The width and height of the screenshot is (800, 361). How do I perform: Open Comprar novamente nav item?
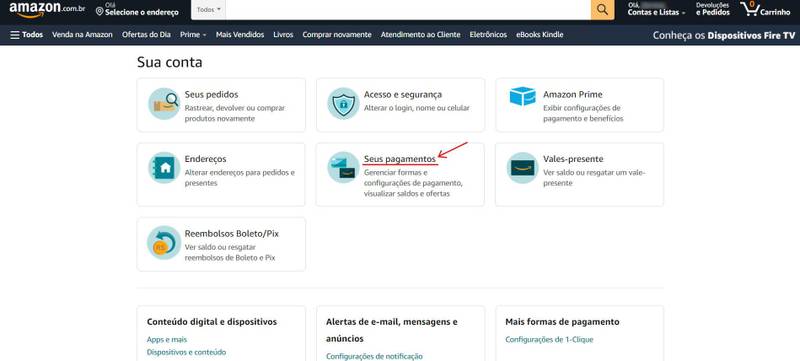click(337, 35)
